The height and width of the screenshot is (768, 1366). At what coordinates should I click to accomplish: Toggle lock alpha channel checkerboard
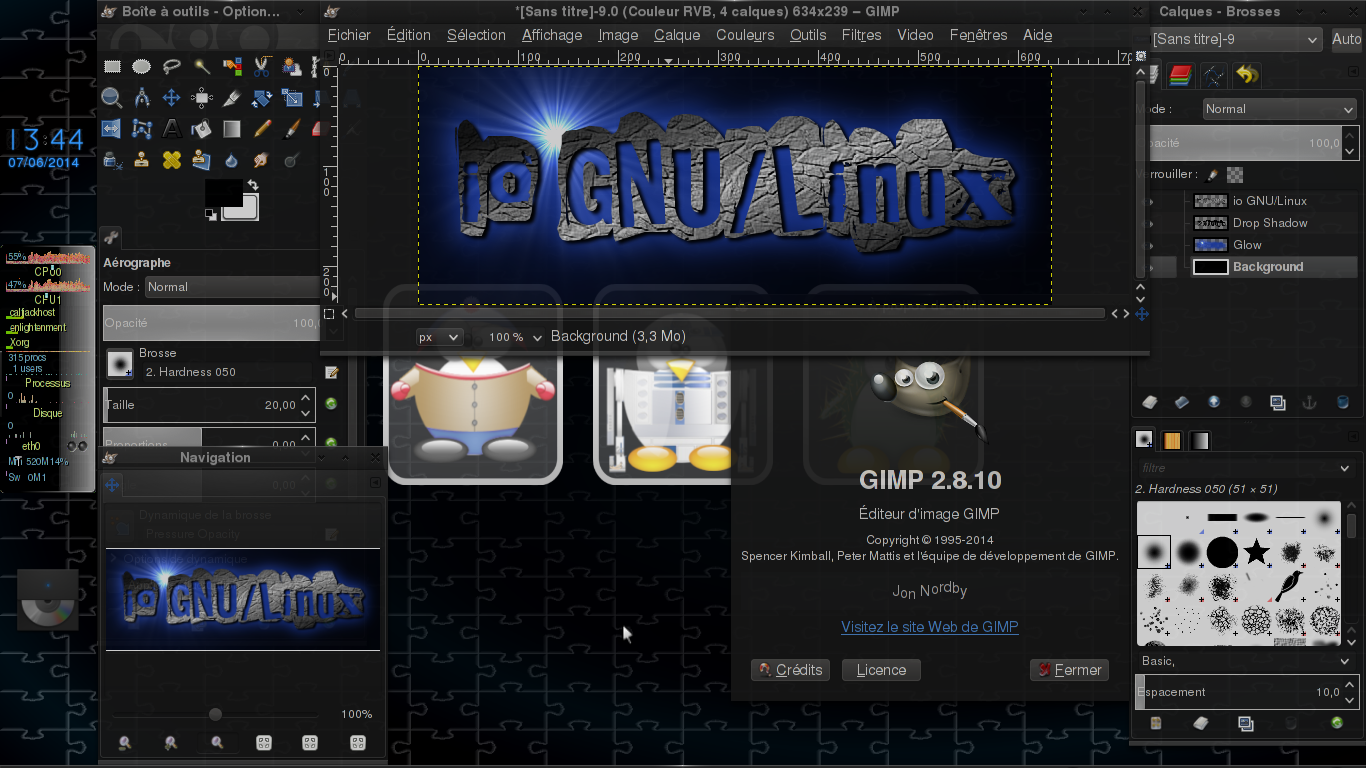pyautogui.click(x=1235, y=174)
